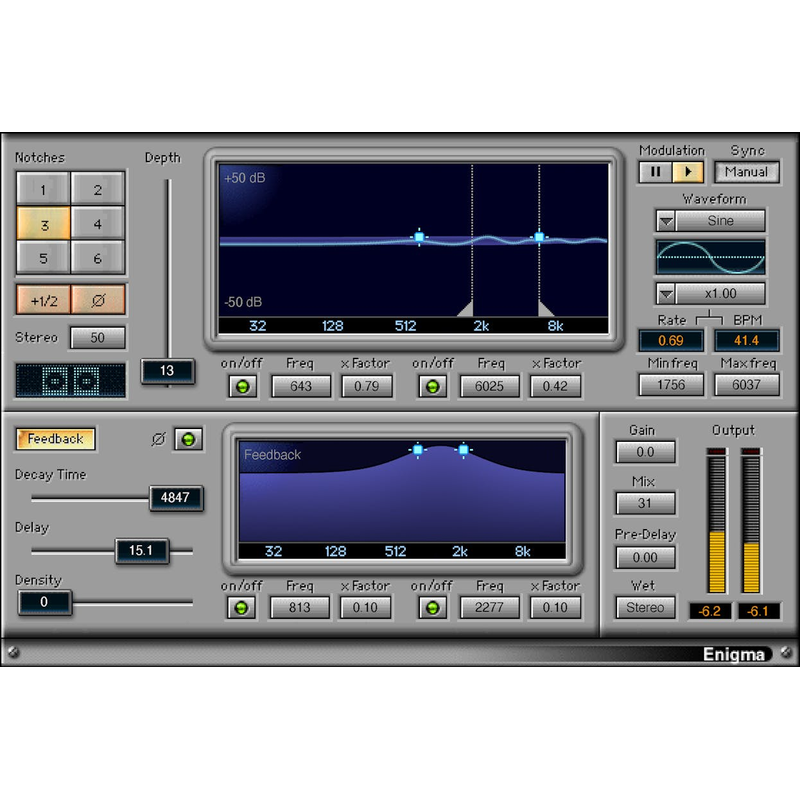Click the Mix field 31

pyautogui.click(x=645, y=504)
